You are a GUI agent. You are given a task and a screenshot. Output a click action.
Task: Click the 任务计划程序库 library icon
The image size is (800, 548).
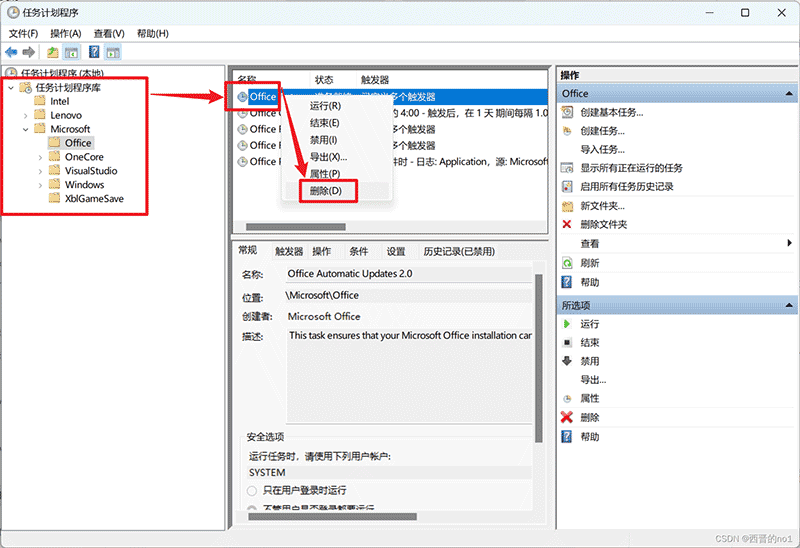pos(26,88)
